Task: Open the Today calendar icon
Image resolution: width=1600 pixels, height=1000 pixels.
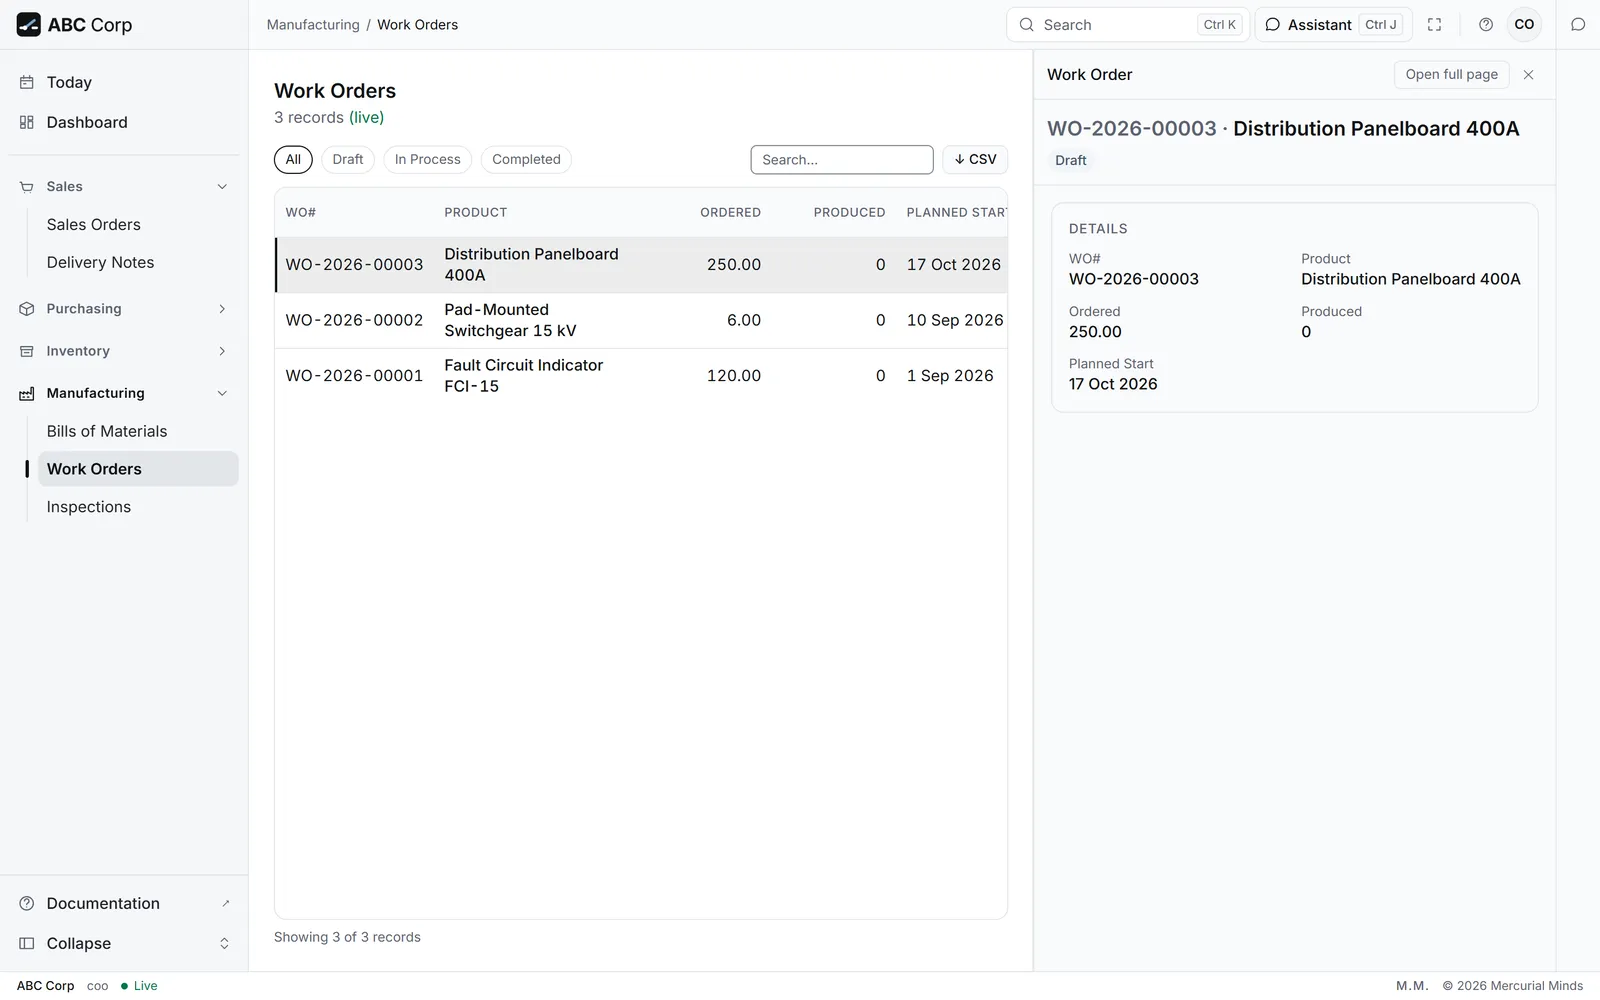Action: coord(27,82)
